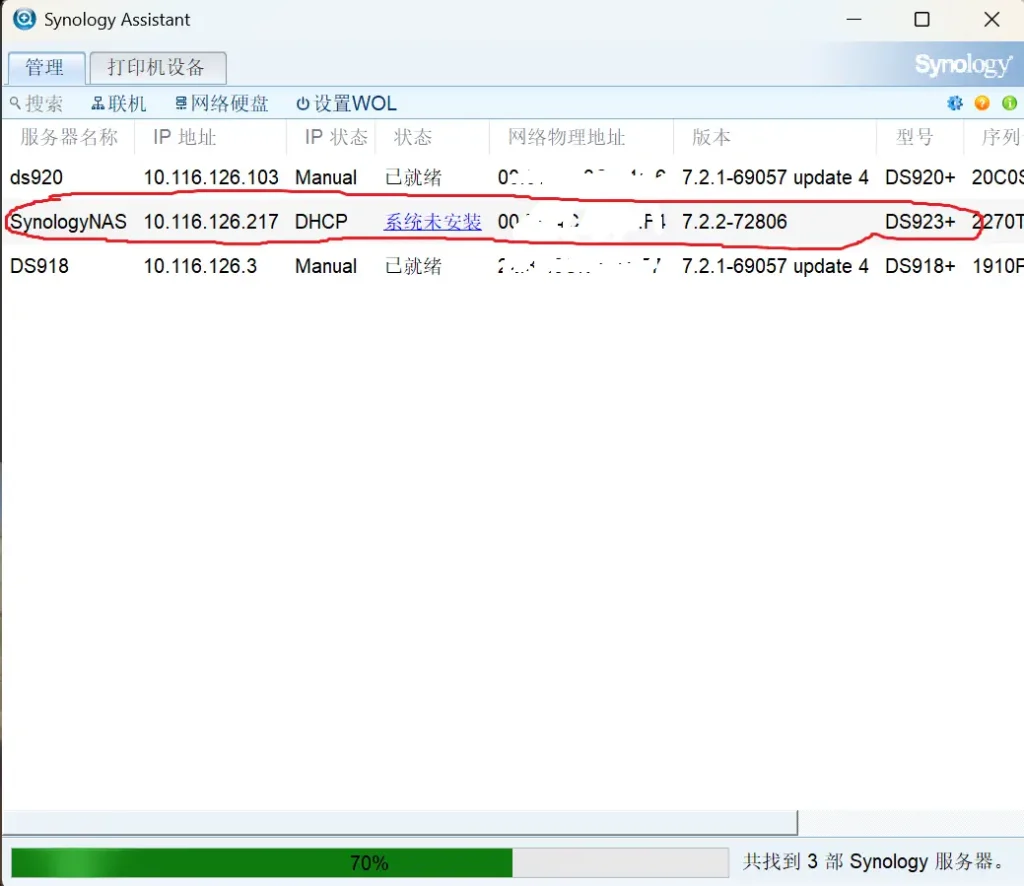Click the horizontal scrollbar under the server list
Screen dimensions: 1024x886
pos(399,822)
